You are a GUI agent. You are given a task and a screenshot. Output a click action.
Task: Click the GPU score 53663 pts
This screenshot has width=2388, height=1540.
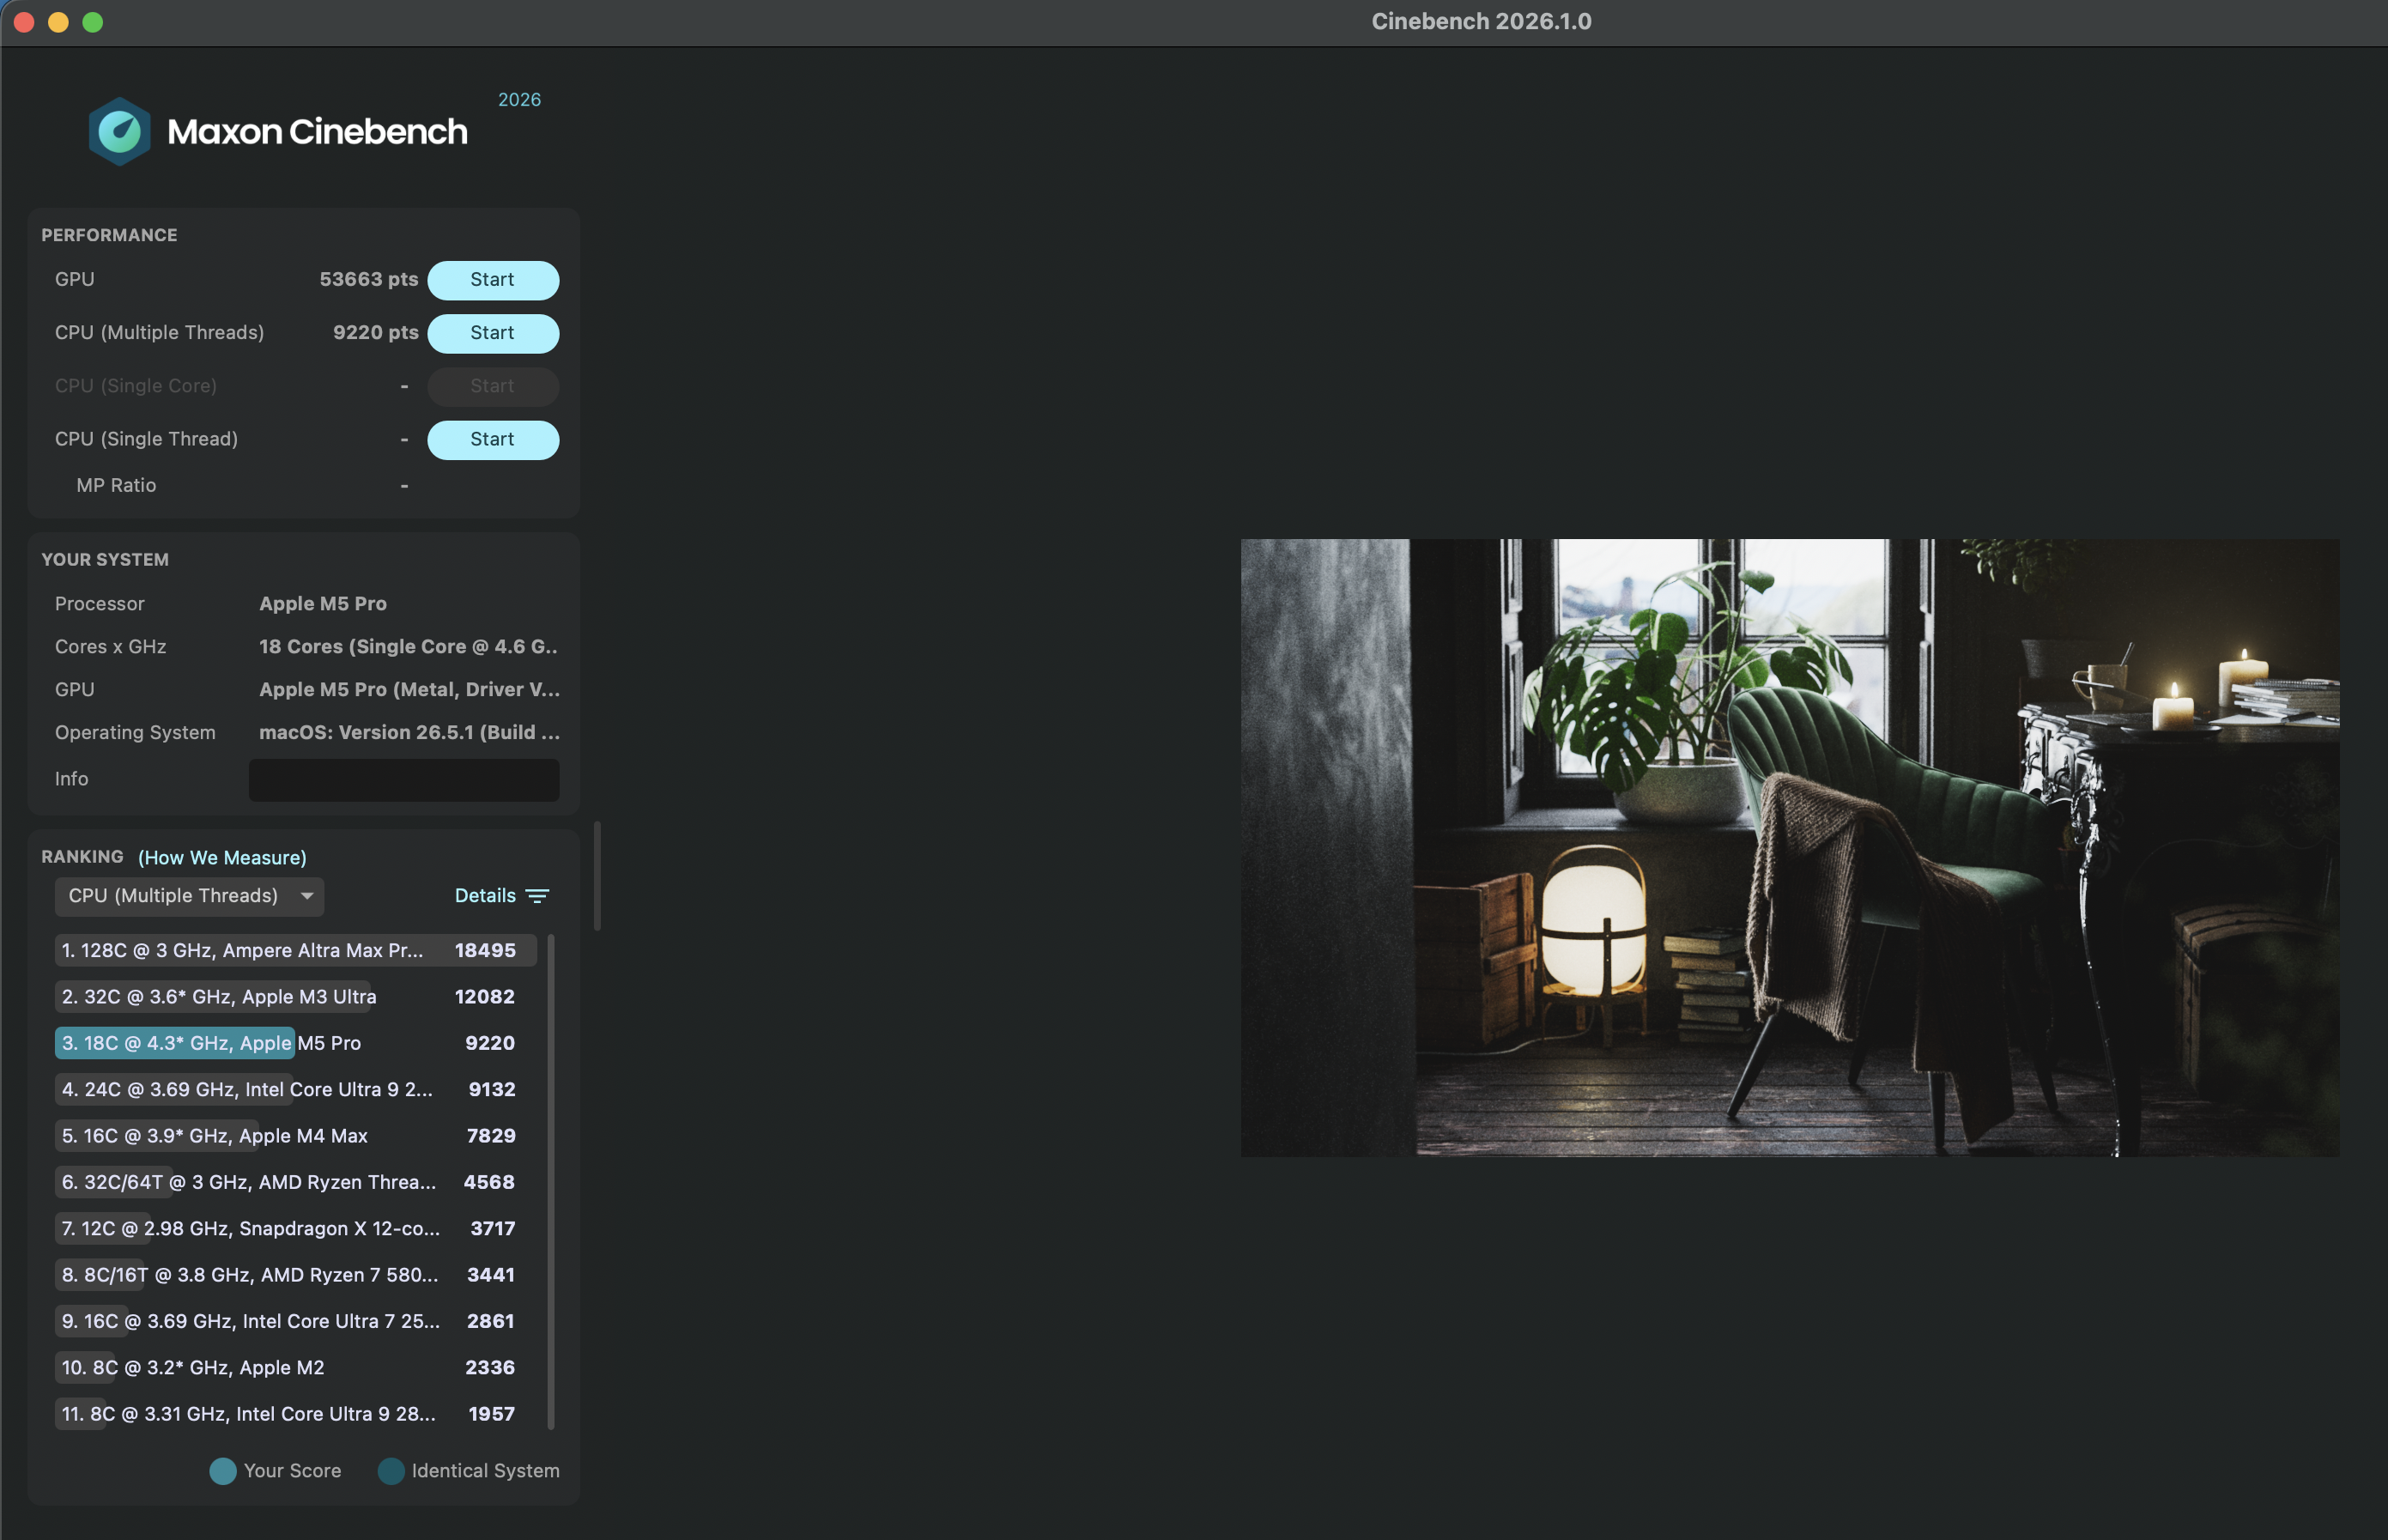(x=369, y=280)
